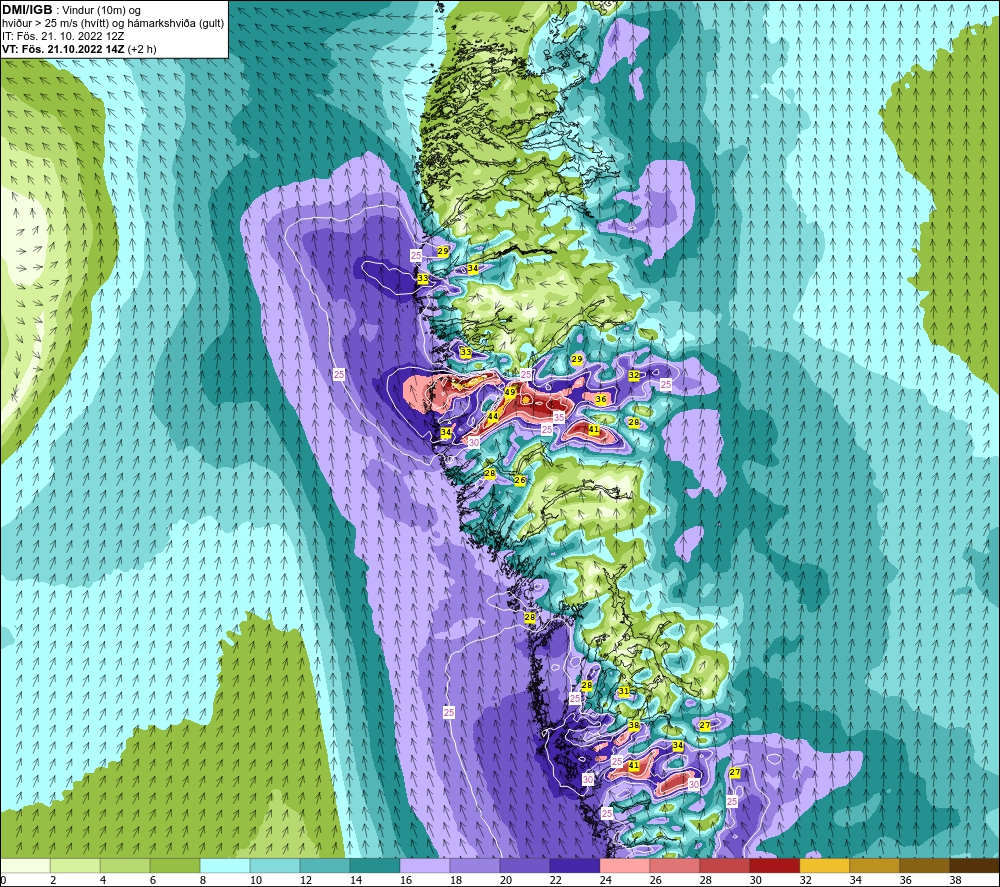1000x887 pixels.
Task: Click the legend scale number '16'
Action: (406, 881)
